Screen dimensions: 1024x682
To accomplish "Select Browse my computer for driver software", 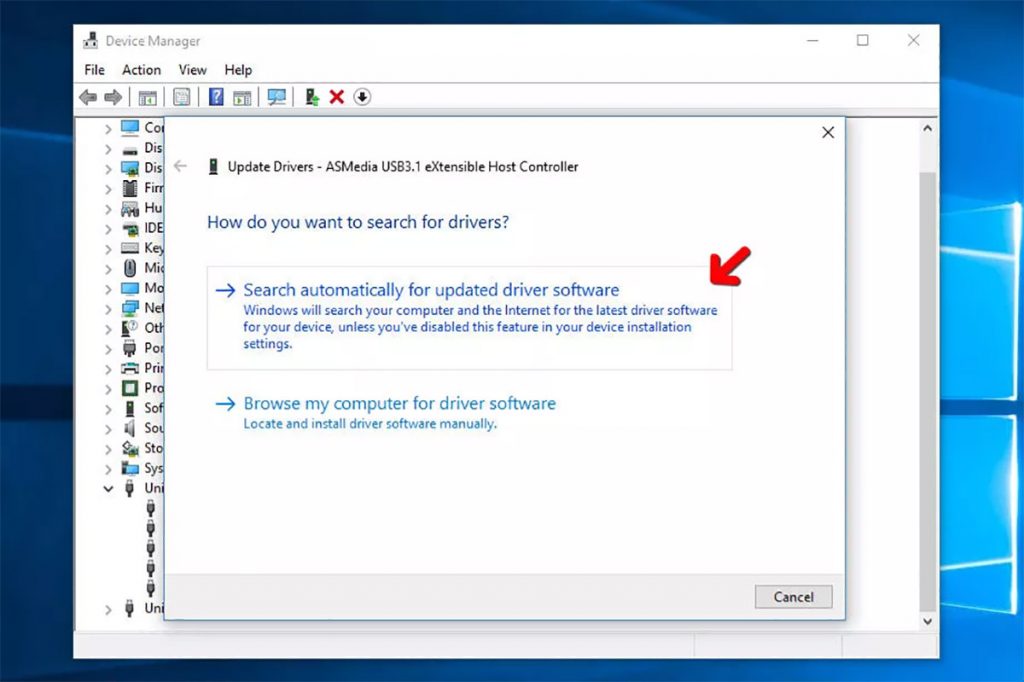I will (x=399, y=404).
